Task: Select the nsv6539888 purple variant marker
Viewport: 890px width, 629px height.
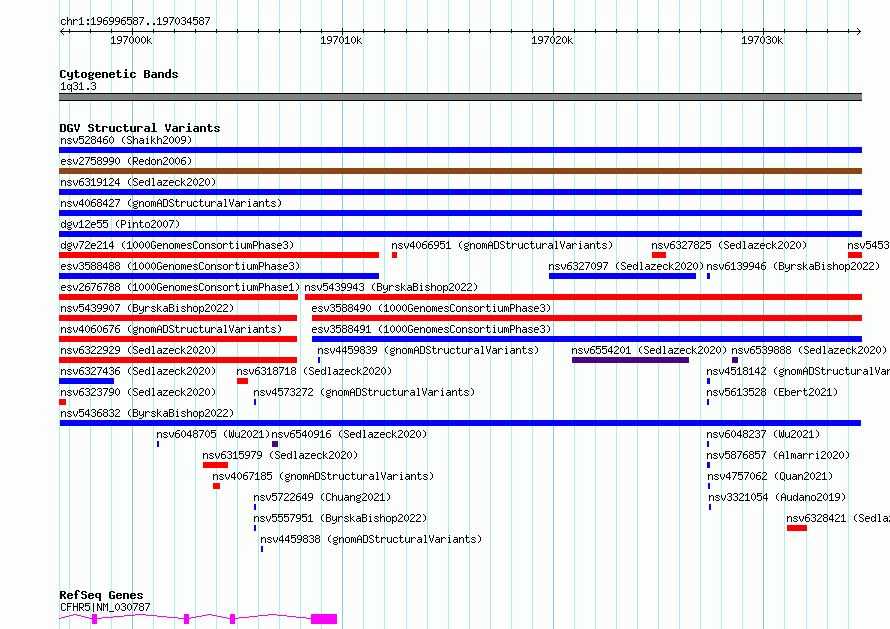Action: point(735,360)
